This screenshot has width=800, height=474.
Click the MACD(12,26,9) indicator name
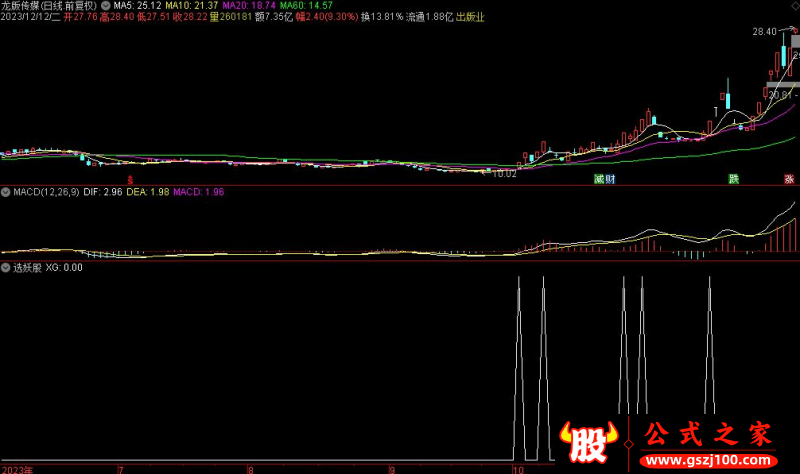coord(46,192)
